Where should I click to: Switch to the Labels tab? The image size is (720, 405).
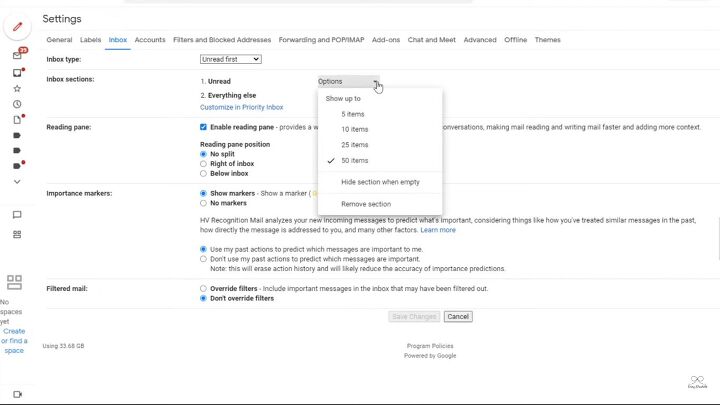90,40
